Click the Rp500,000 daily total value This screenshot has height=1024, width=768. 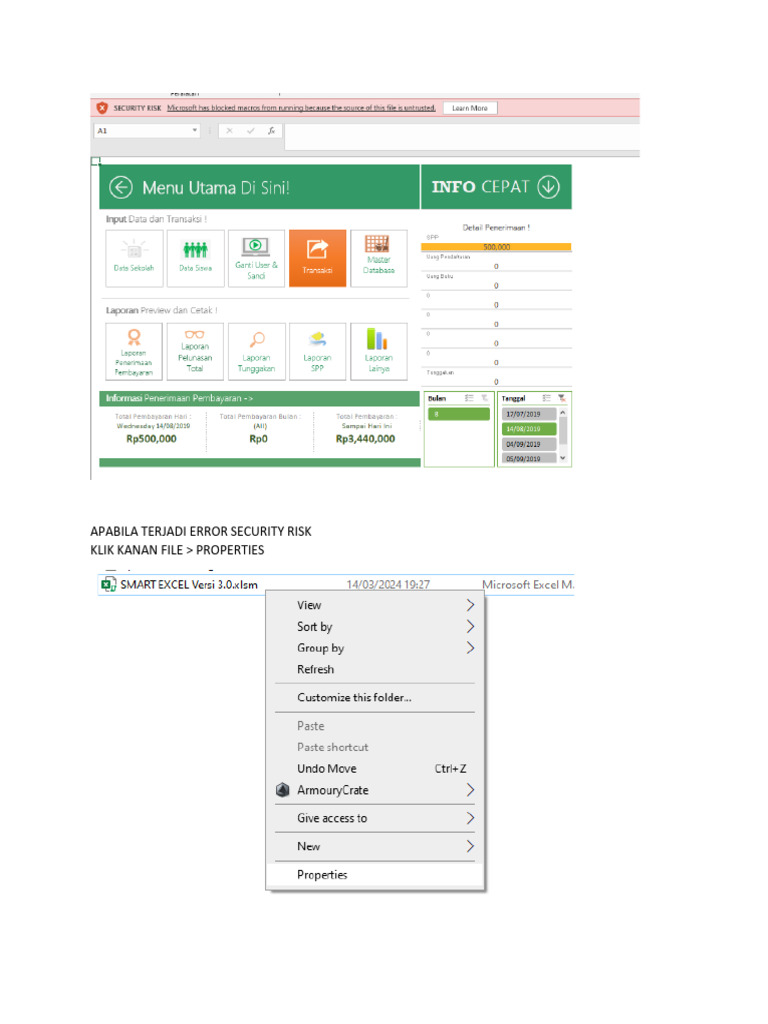click(x=152, y=439)
